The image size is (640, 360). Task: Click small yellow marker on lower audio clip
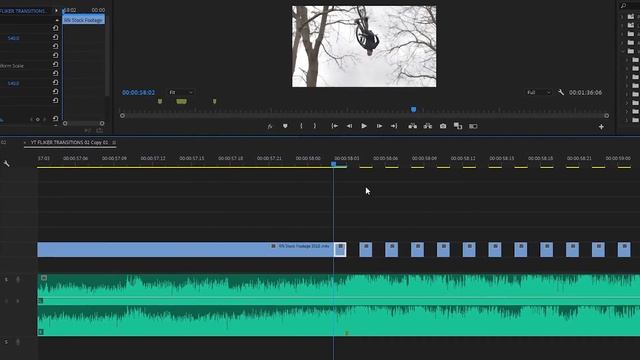347,333
